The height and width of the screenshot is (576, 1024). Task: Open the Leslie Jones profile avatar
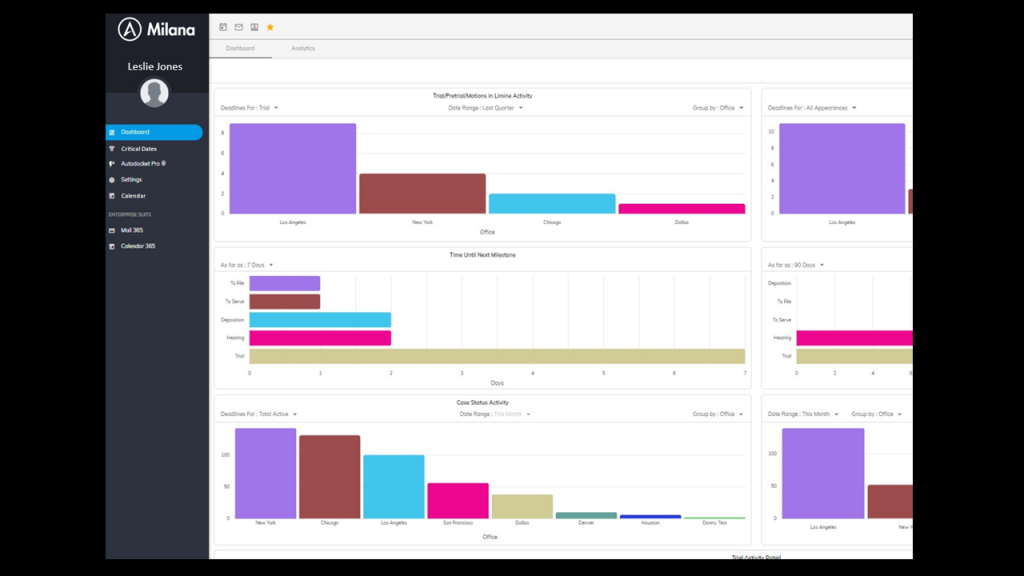[x=154, y=93]
